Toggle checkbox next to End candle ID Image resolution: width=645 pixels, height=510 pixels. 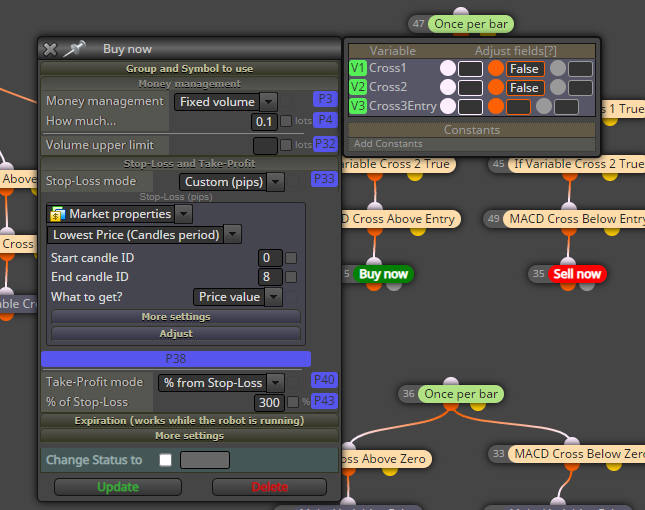pyautogui.click(x=291, y=277)
